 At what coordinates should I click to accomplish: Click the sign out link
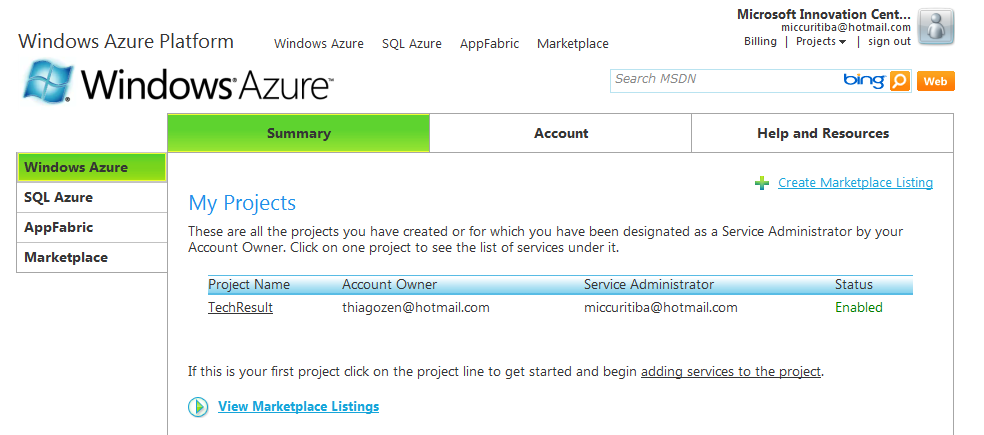click(889, 41)
